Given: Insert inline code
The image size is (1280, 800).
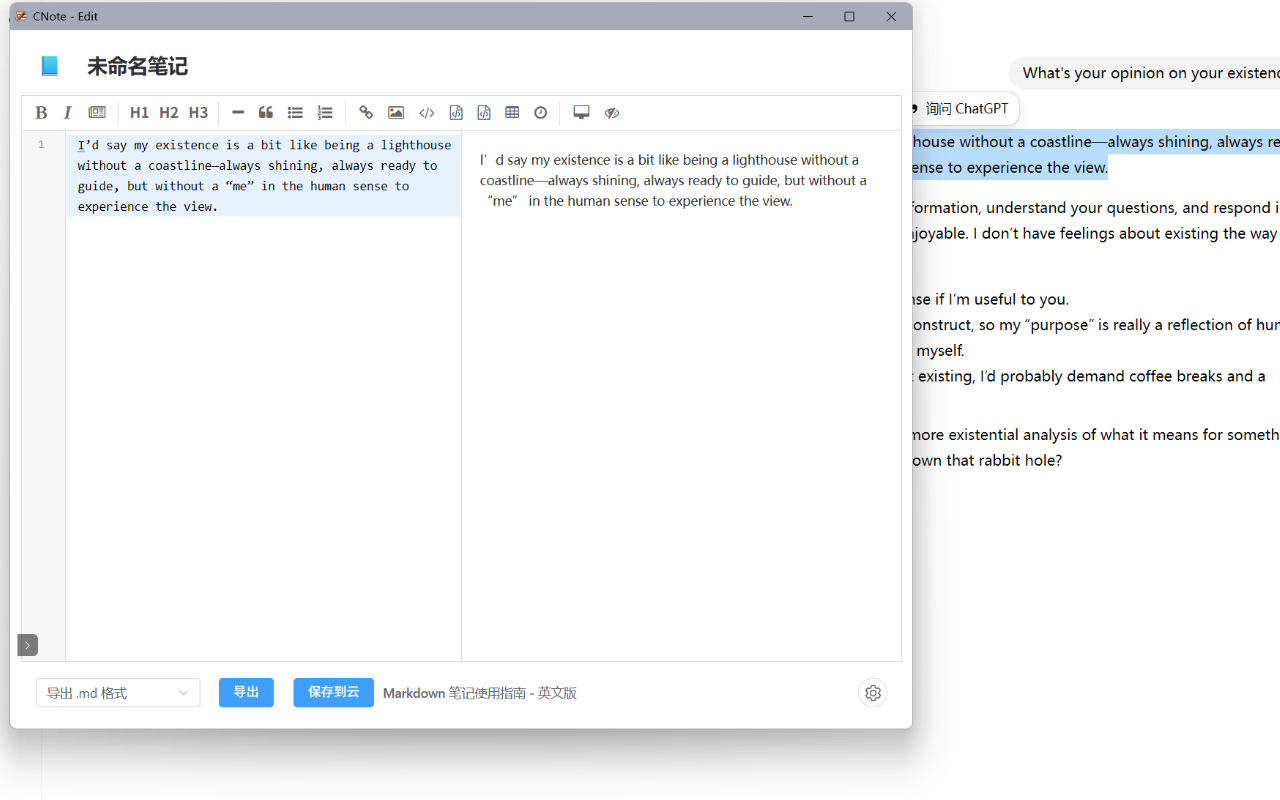Looking at the screenshot, I should (427, 113).
